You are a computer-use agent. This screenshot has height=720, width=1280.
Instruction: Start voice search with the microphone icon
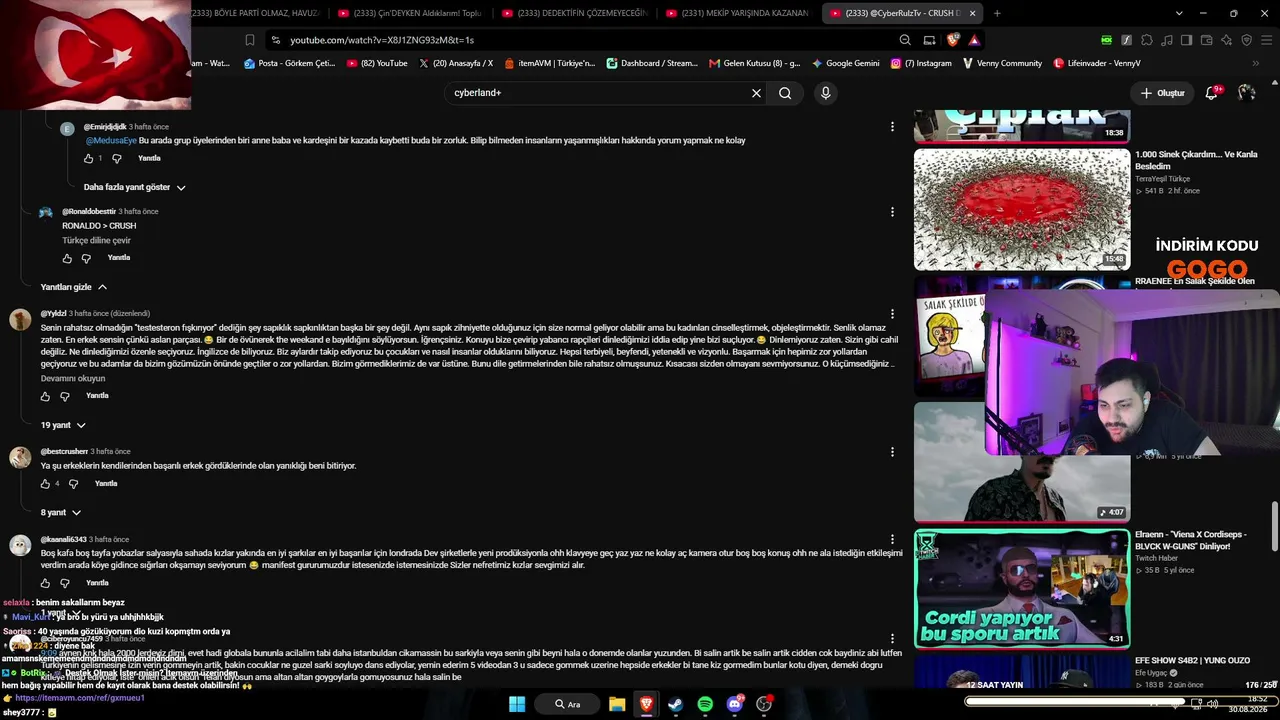[825, 93]
